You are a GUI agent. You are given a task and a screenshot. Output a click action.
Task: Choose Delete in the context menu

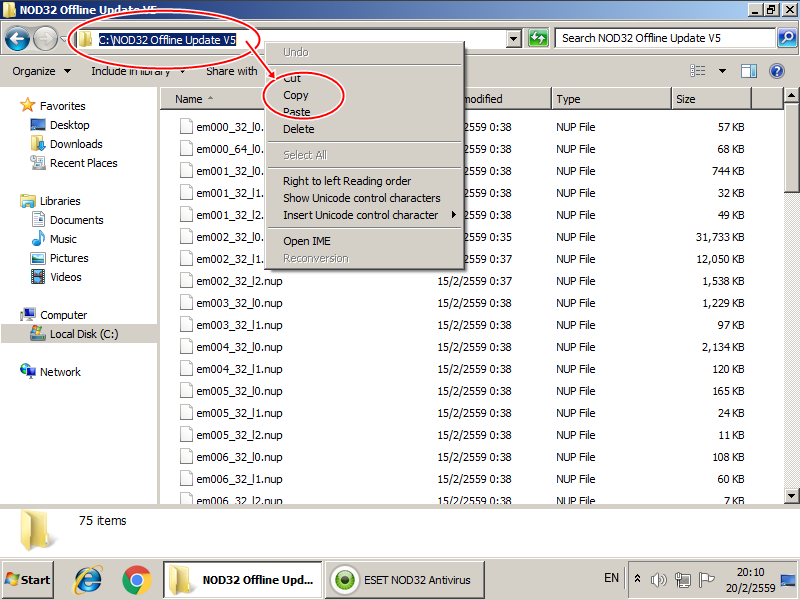(x=364, y=129)
